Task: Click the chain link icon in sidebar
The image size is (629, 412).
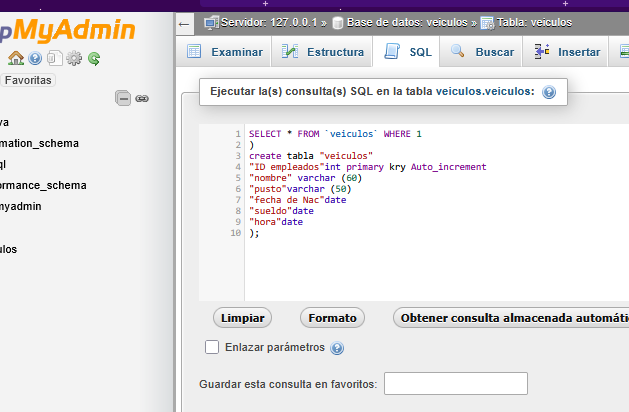Action: pyautogui.click(x=142, y=98)
